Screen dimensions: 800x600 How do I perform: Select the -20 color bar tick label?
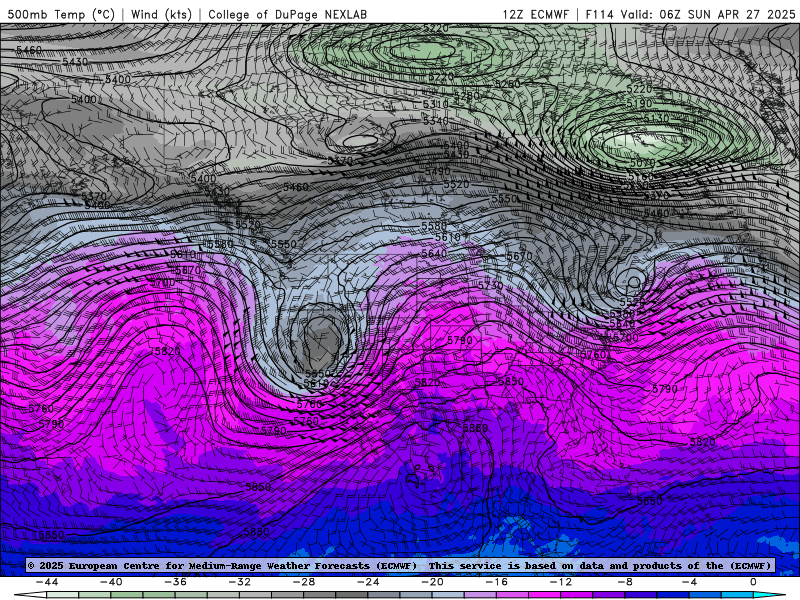pos(433,582)
